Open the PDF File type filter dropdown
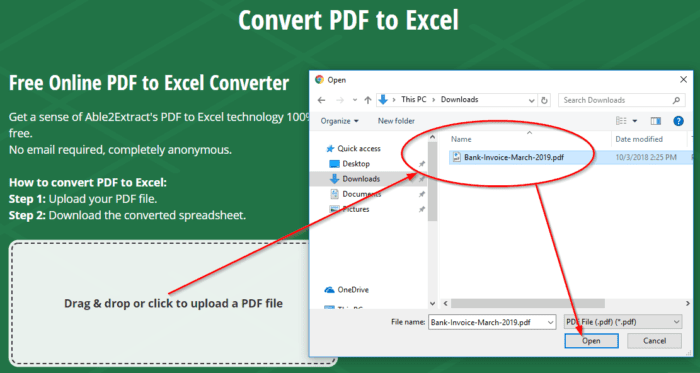 624,322
